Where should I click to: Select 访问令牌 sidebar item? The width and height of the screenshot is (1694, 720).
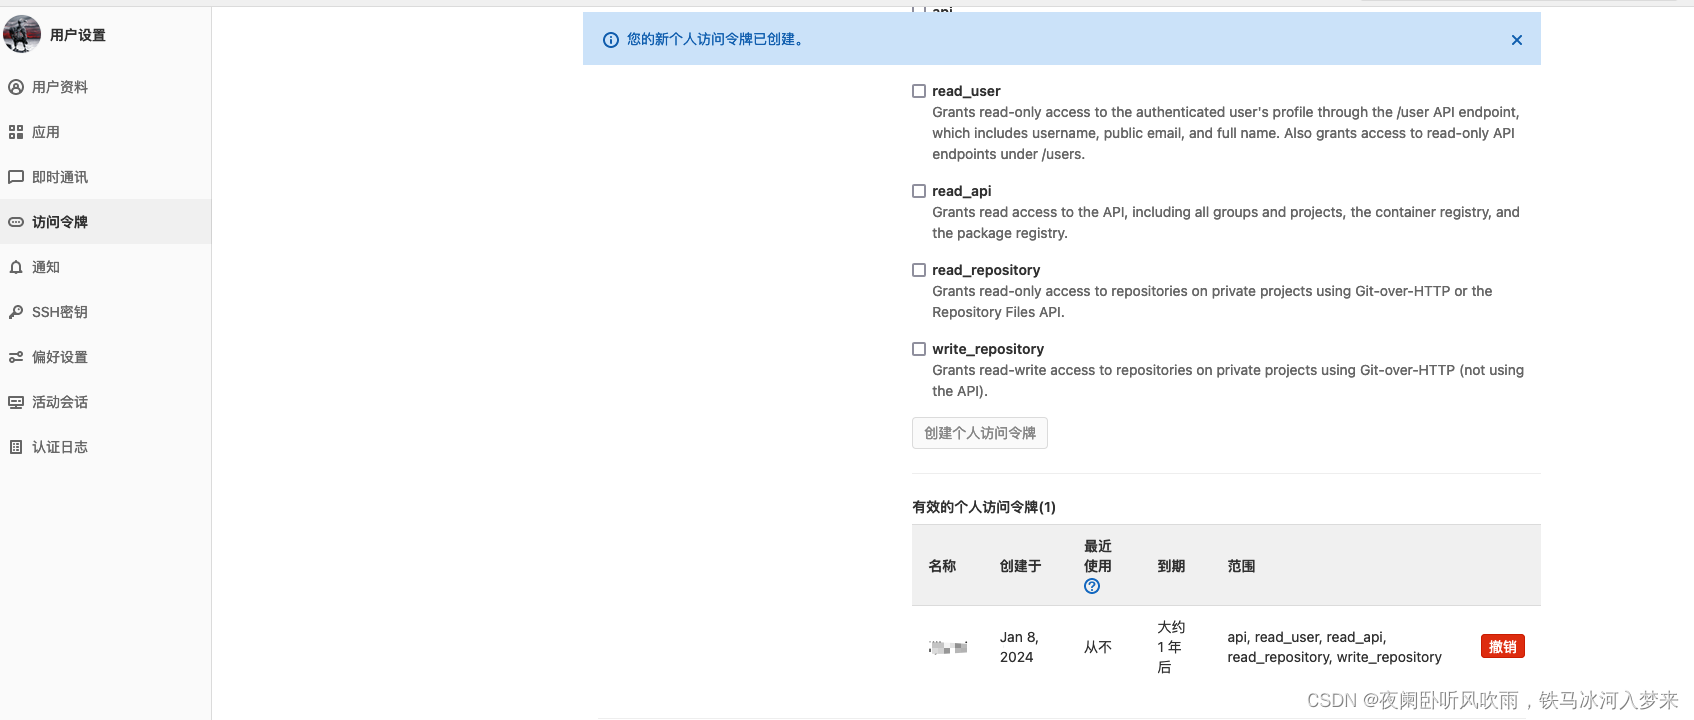(x=105, y=222)
